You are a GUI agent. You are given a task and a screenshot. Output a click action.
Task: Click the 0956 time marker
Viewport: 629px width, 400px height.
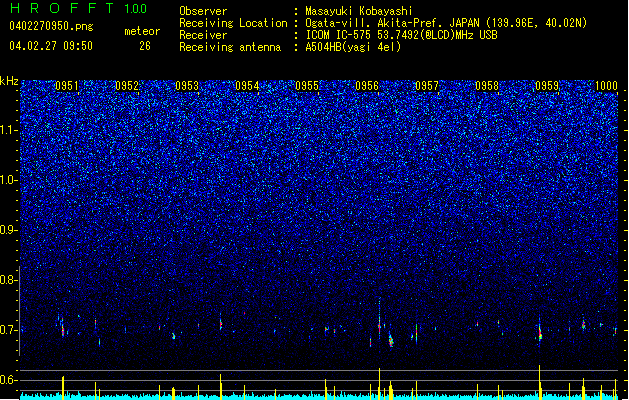click(367, 86)
